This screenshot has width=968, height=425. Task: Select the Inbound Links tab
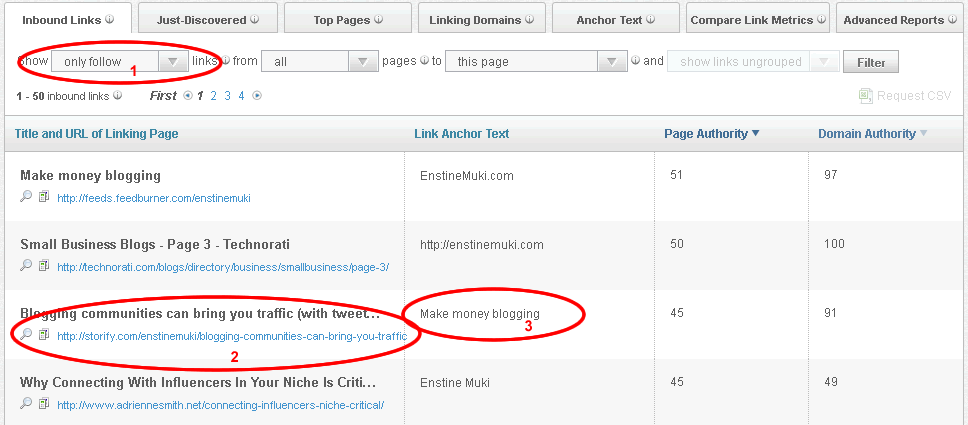68,19
